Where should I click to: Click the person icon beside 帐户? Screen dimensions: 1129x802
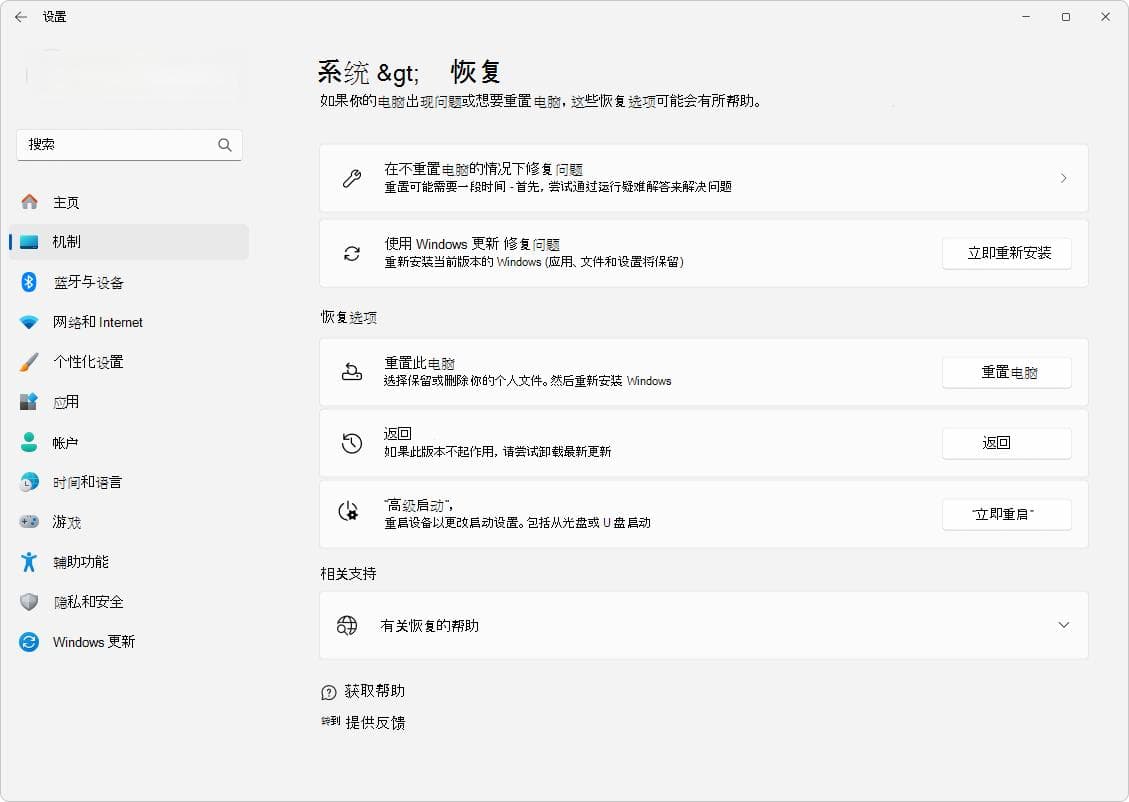tap(29, 442)
